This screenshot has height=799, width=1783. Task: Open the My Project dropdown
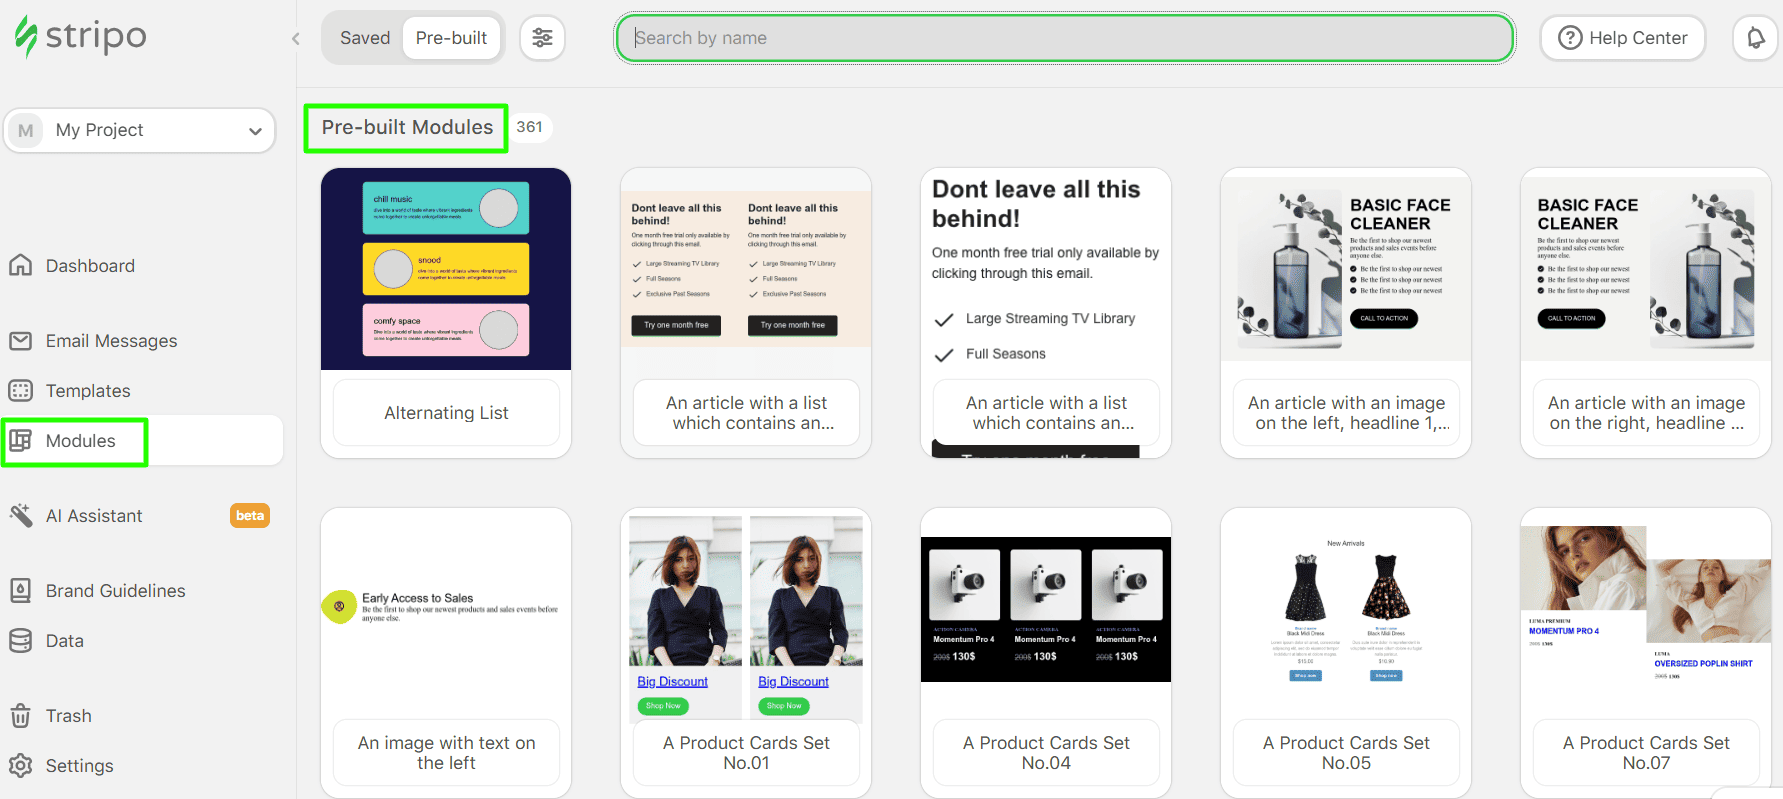tap(140, 130)
